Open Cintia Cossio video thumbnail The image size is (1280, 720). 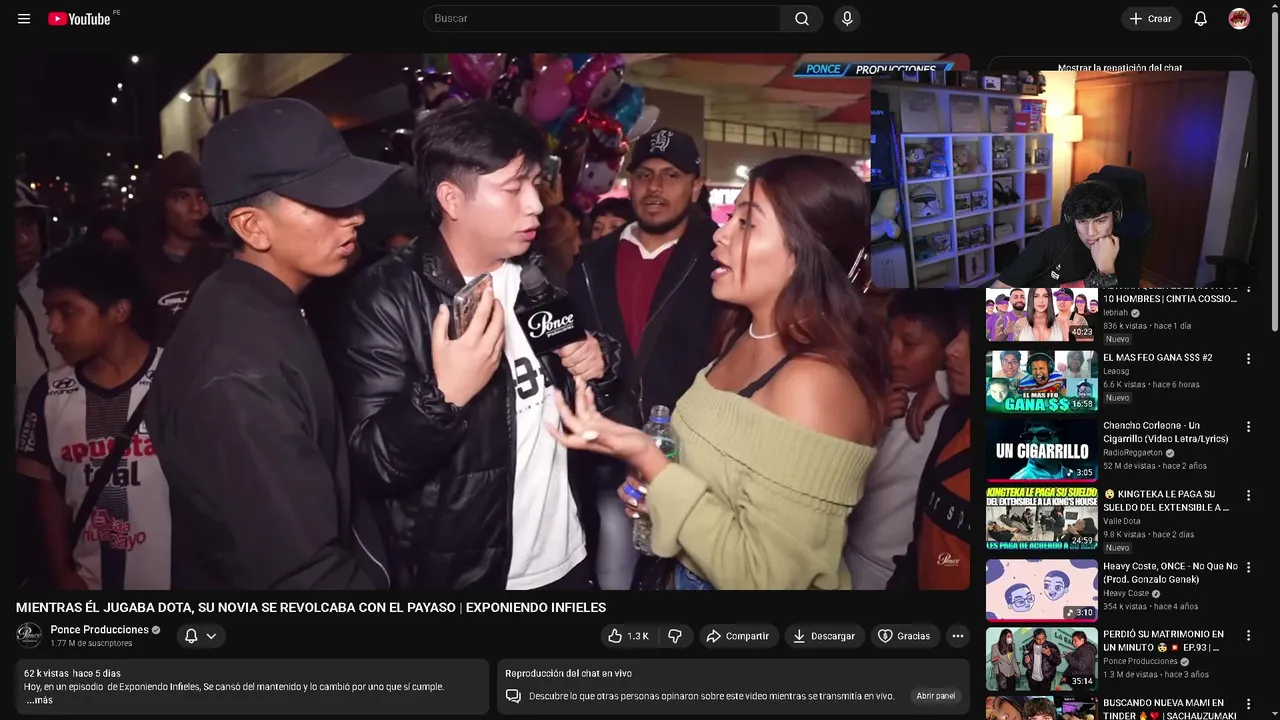tap(1041, 314)
